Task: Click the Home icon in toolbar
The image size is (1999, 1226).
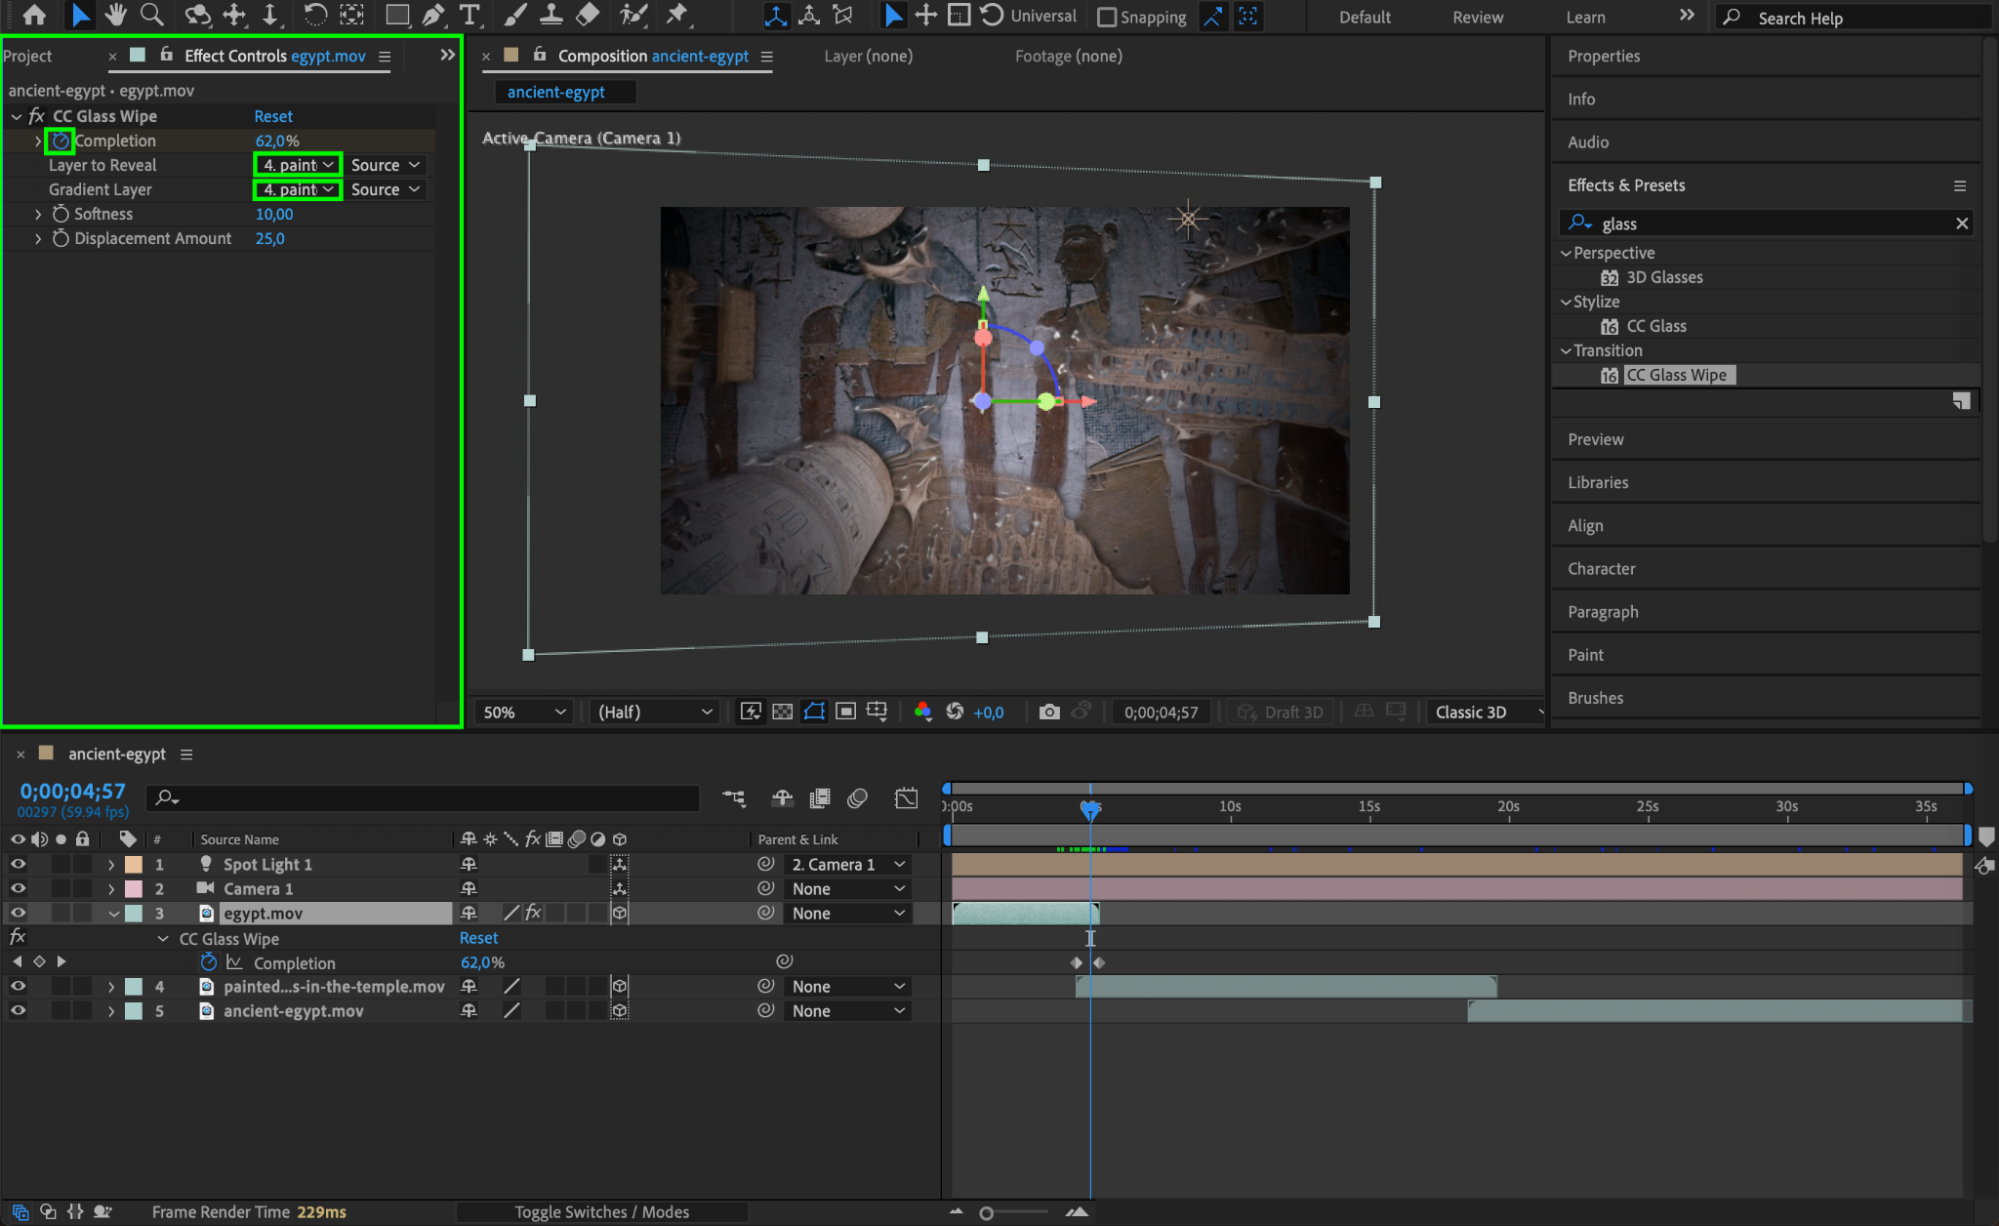Action: pyautogui.click(x=34, y=15)
